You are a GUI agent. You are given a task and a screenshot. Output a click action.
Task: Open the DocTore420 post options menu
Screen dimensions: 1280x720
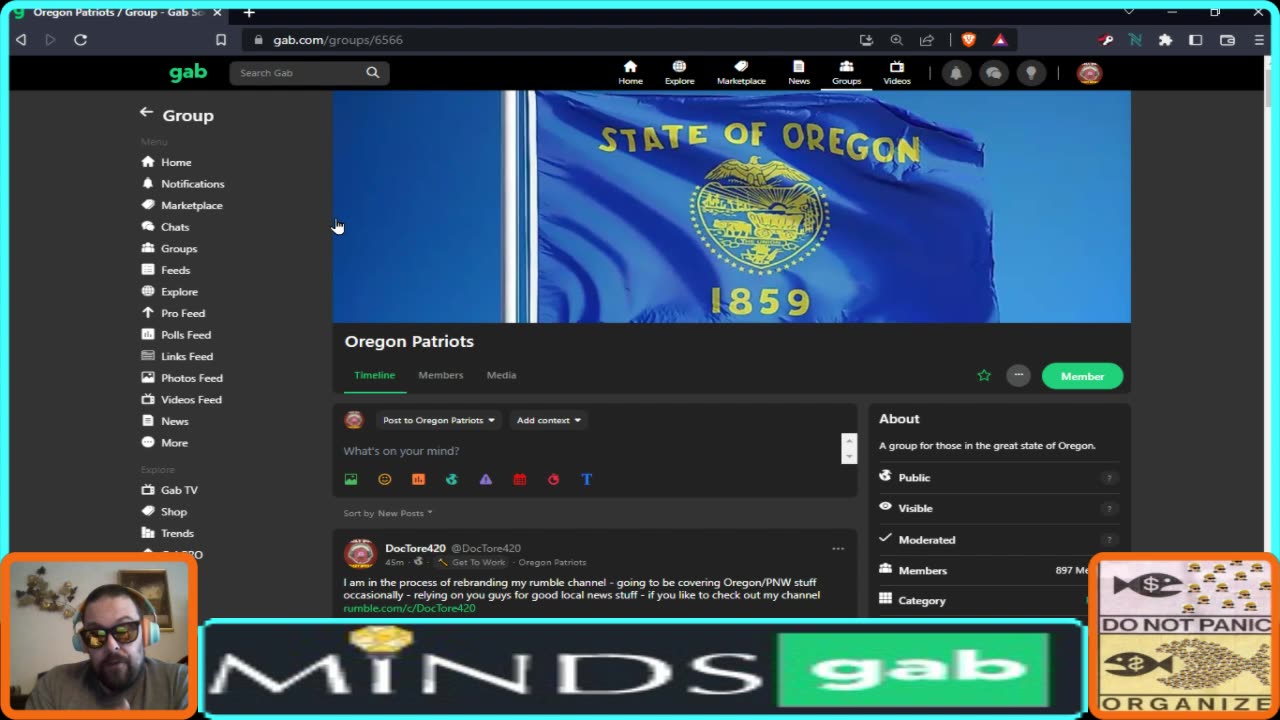838,548
